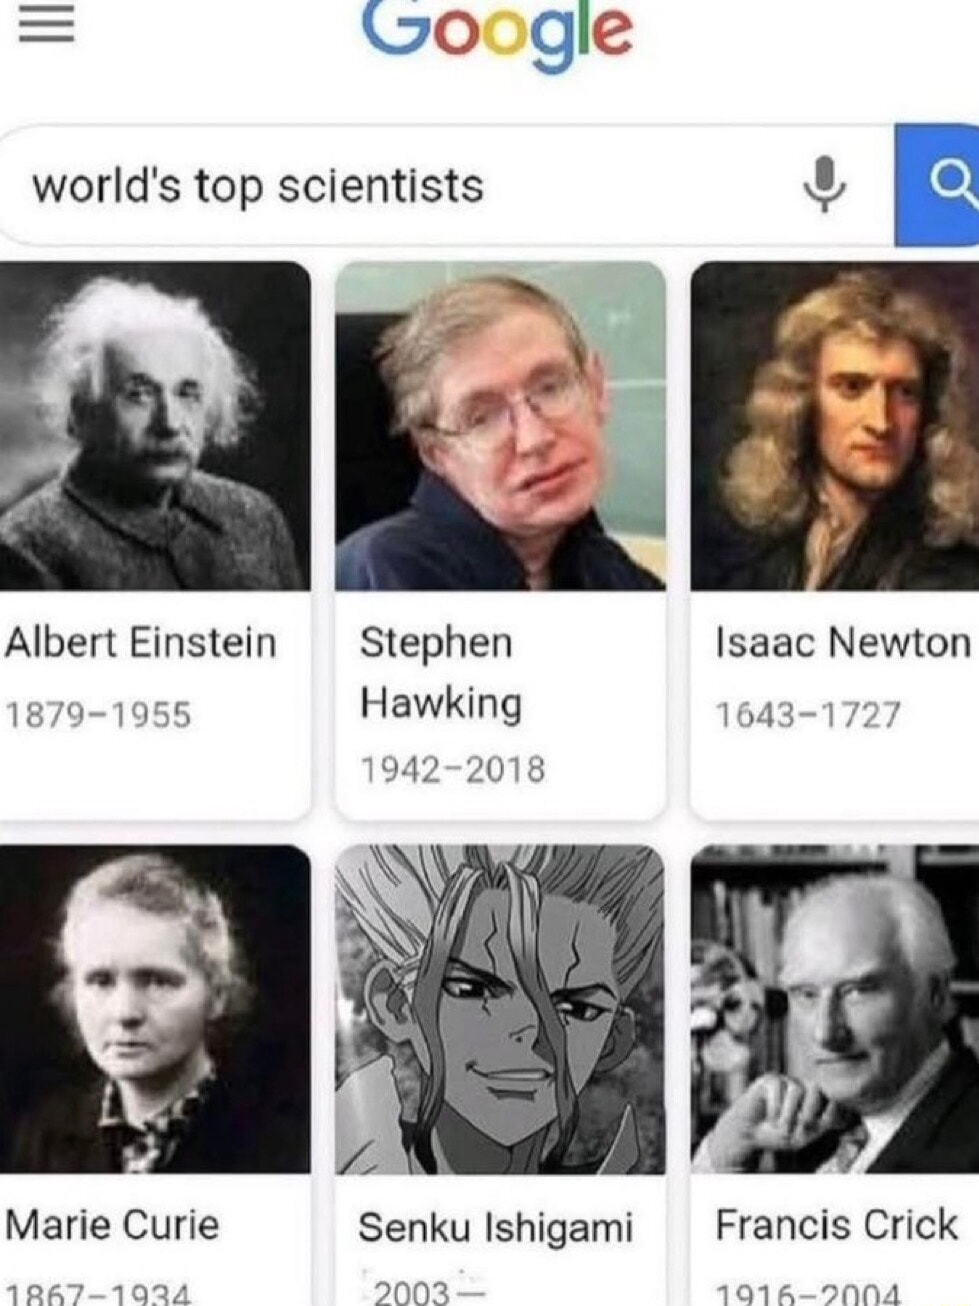The height and width of the screenshot is (1306, 979).
Task: Select the Marie Curie name link
Action: [x=112, y=1225]
